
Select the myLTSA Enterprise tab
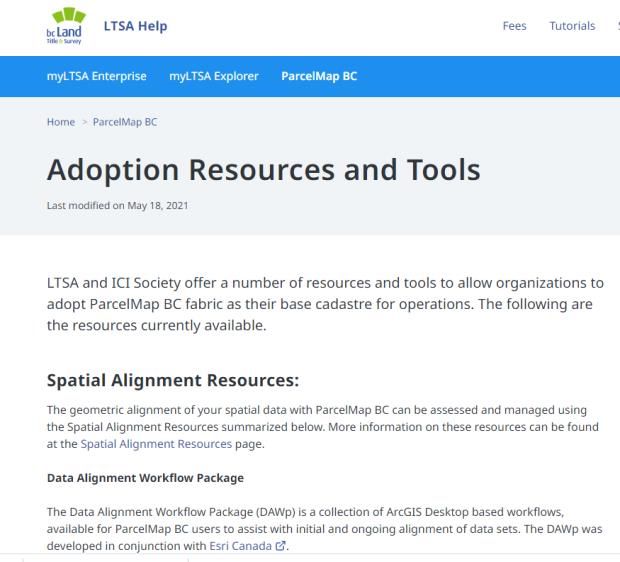97,76
